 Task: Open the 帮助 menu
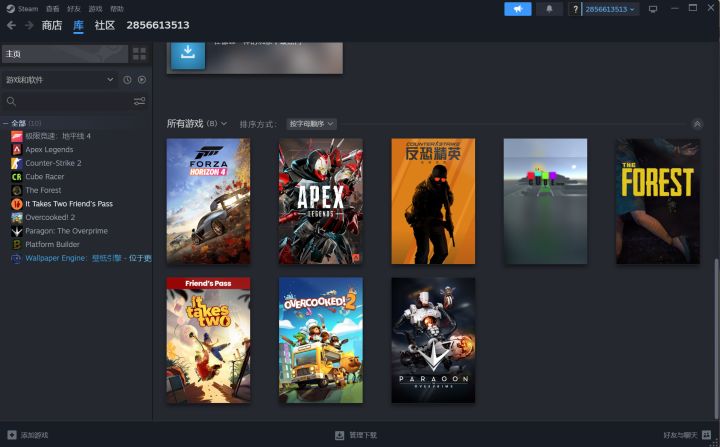117,9
